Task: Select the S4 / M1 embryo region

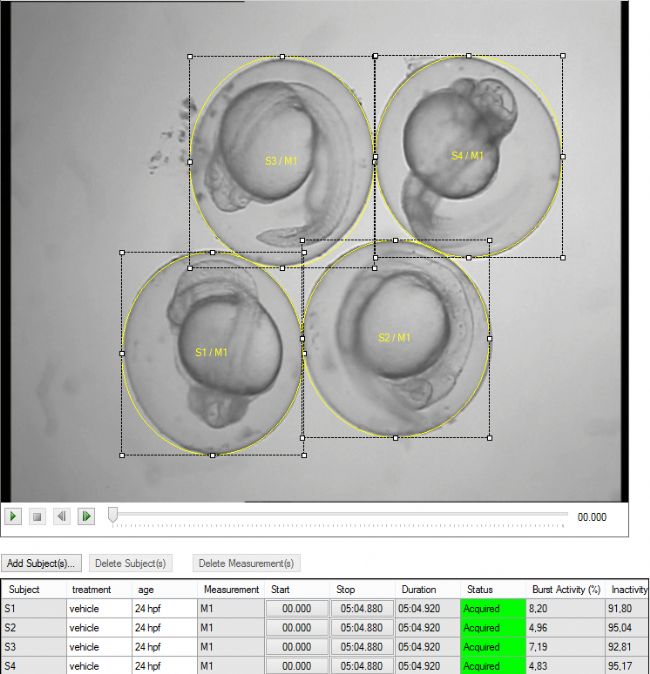Action: pos(467,155)
